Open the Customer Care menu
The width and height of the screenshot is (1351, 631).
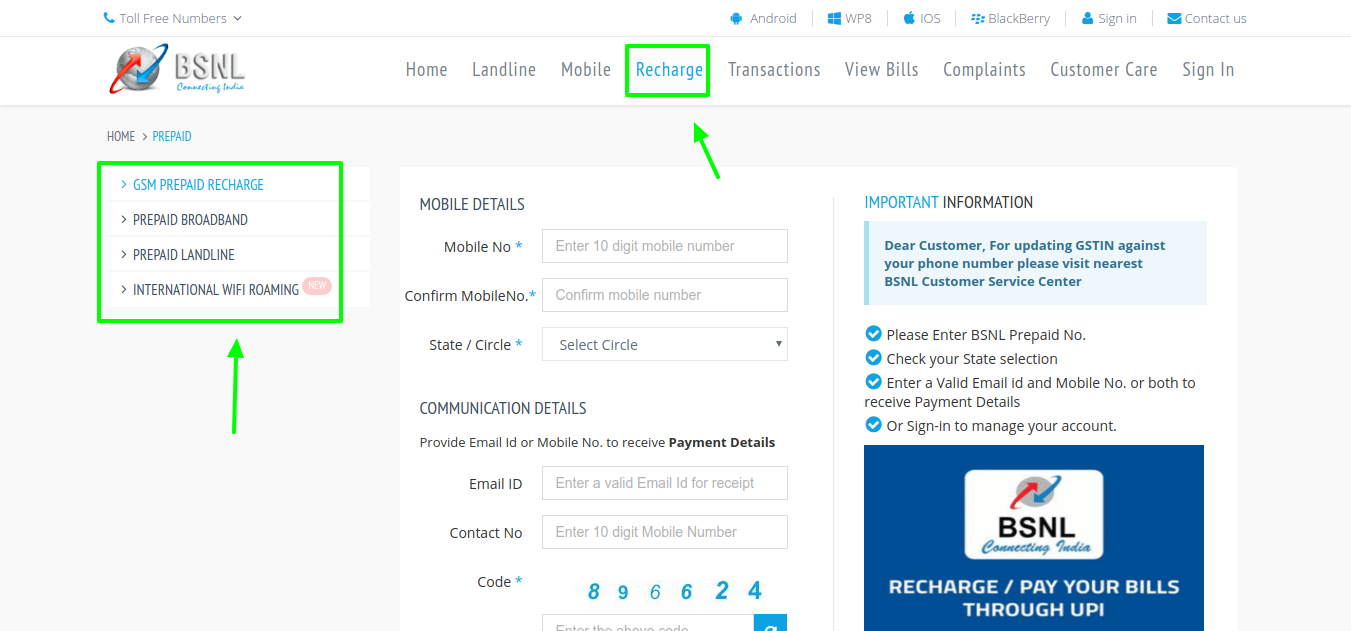pos(1104,69)
